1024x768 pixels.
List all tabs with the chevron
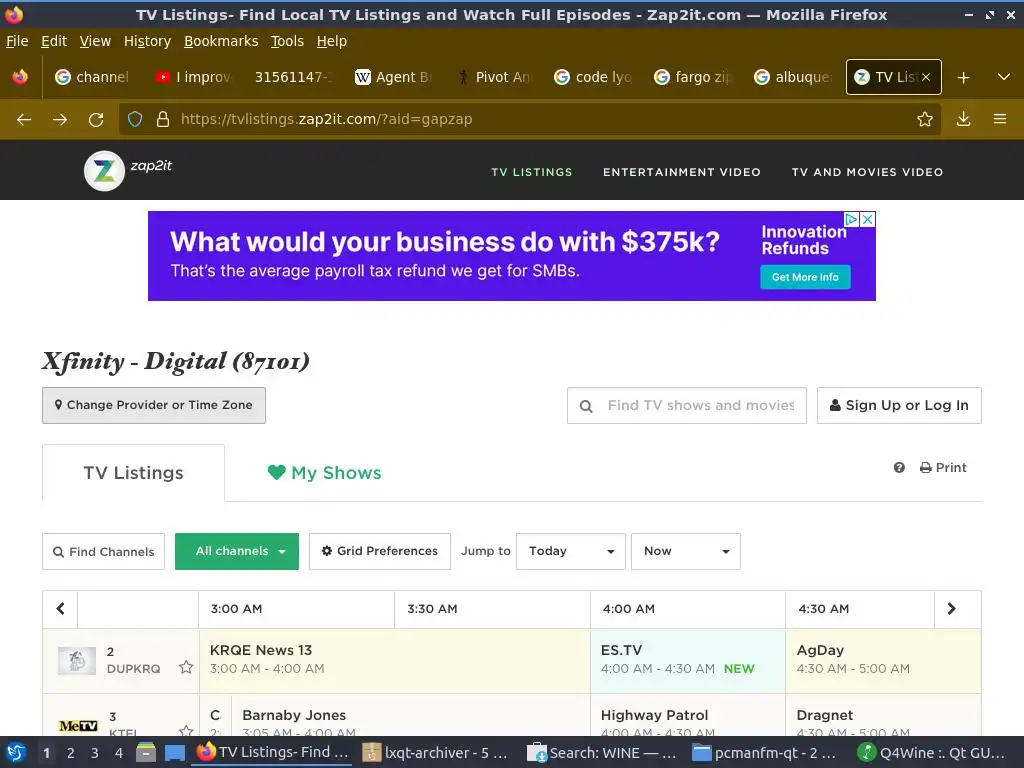pos(1004,77)
